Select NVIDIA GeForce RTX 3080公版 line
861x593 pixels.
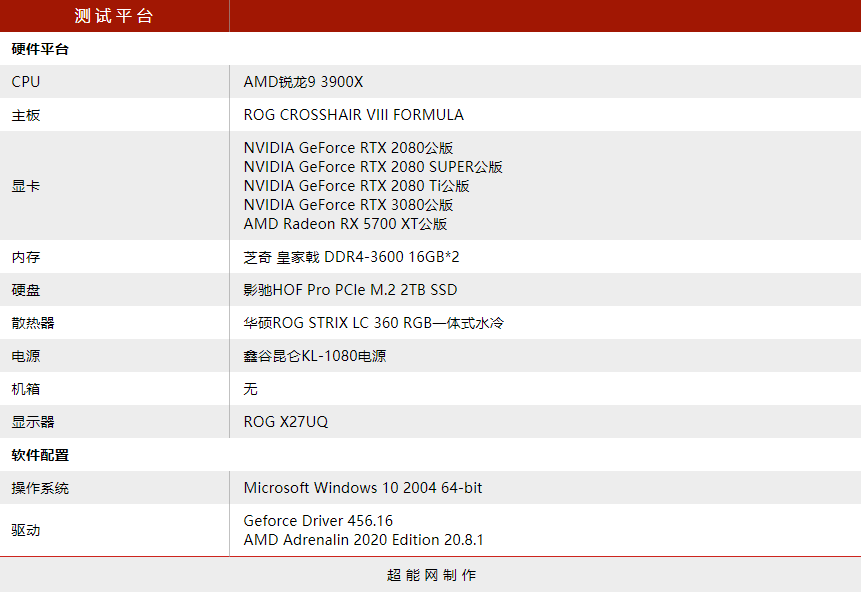(342, 204)
